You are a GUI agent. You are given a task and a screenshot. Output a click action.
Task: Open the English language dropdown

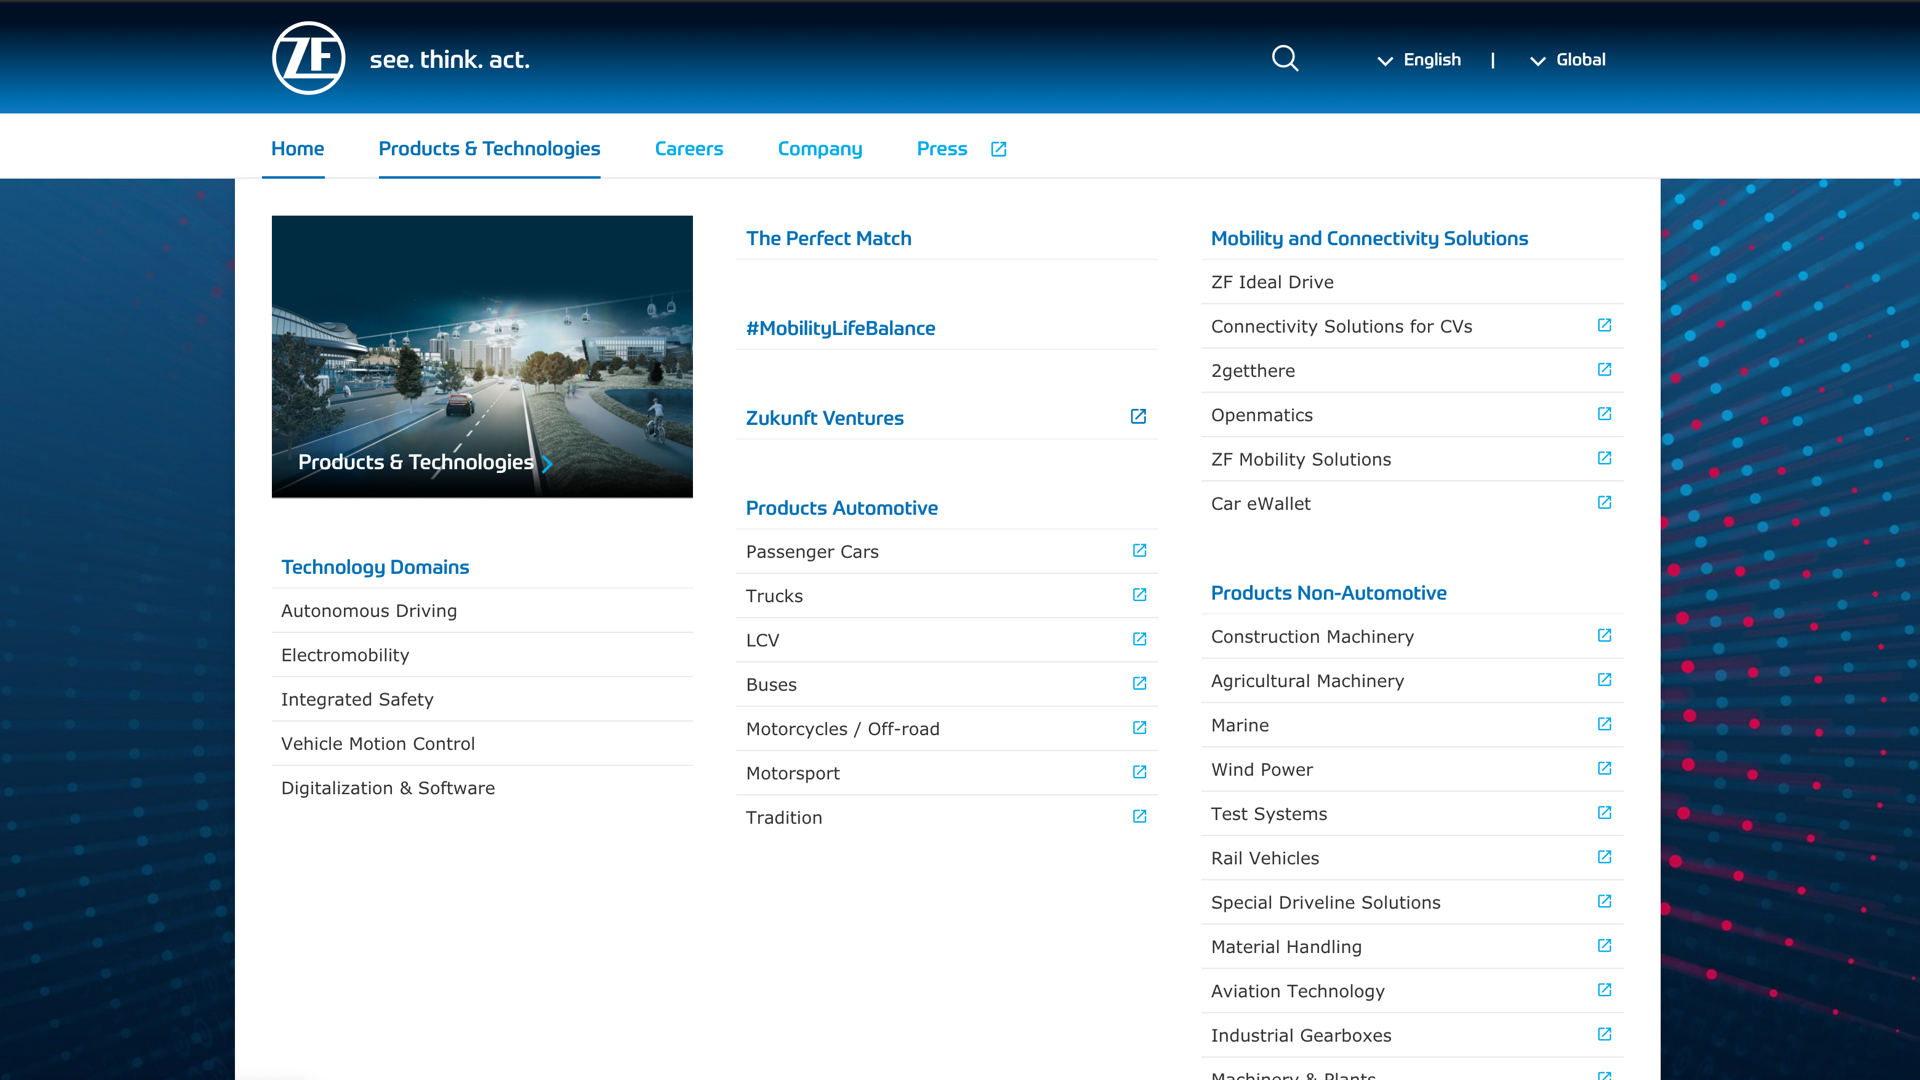point(1419,60)
